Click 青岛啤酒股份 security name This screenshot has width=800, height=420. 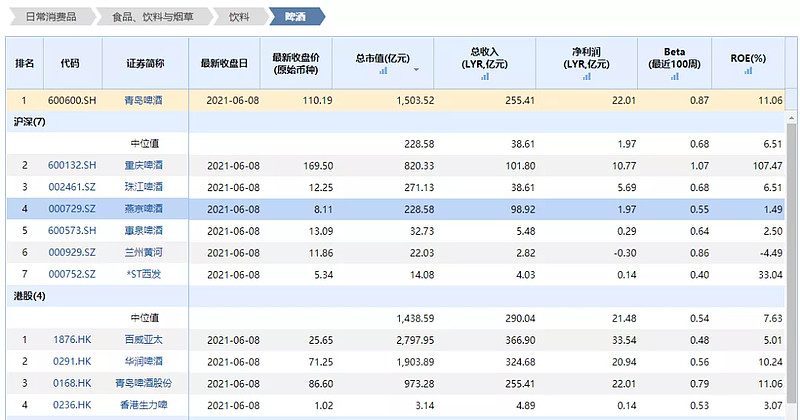144,383
